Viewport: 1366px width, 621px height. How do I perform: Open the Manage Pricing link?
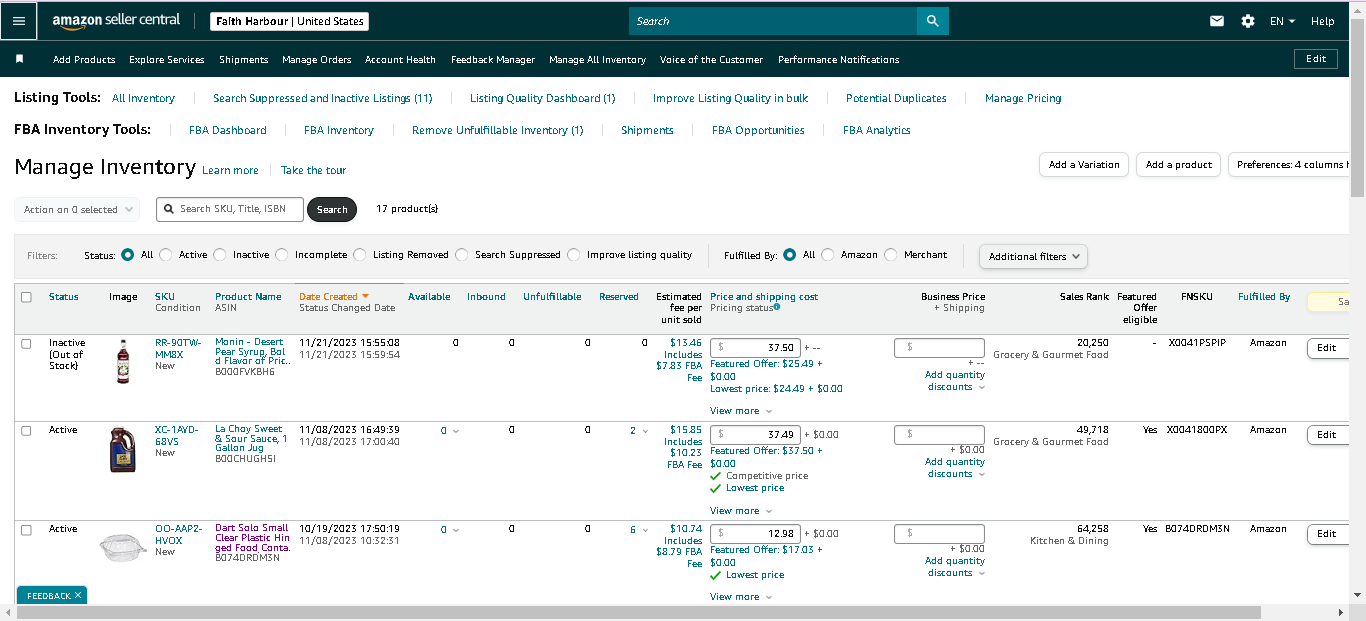1023,98
